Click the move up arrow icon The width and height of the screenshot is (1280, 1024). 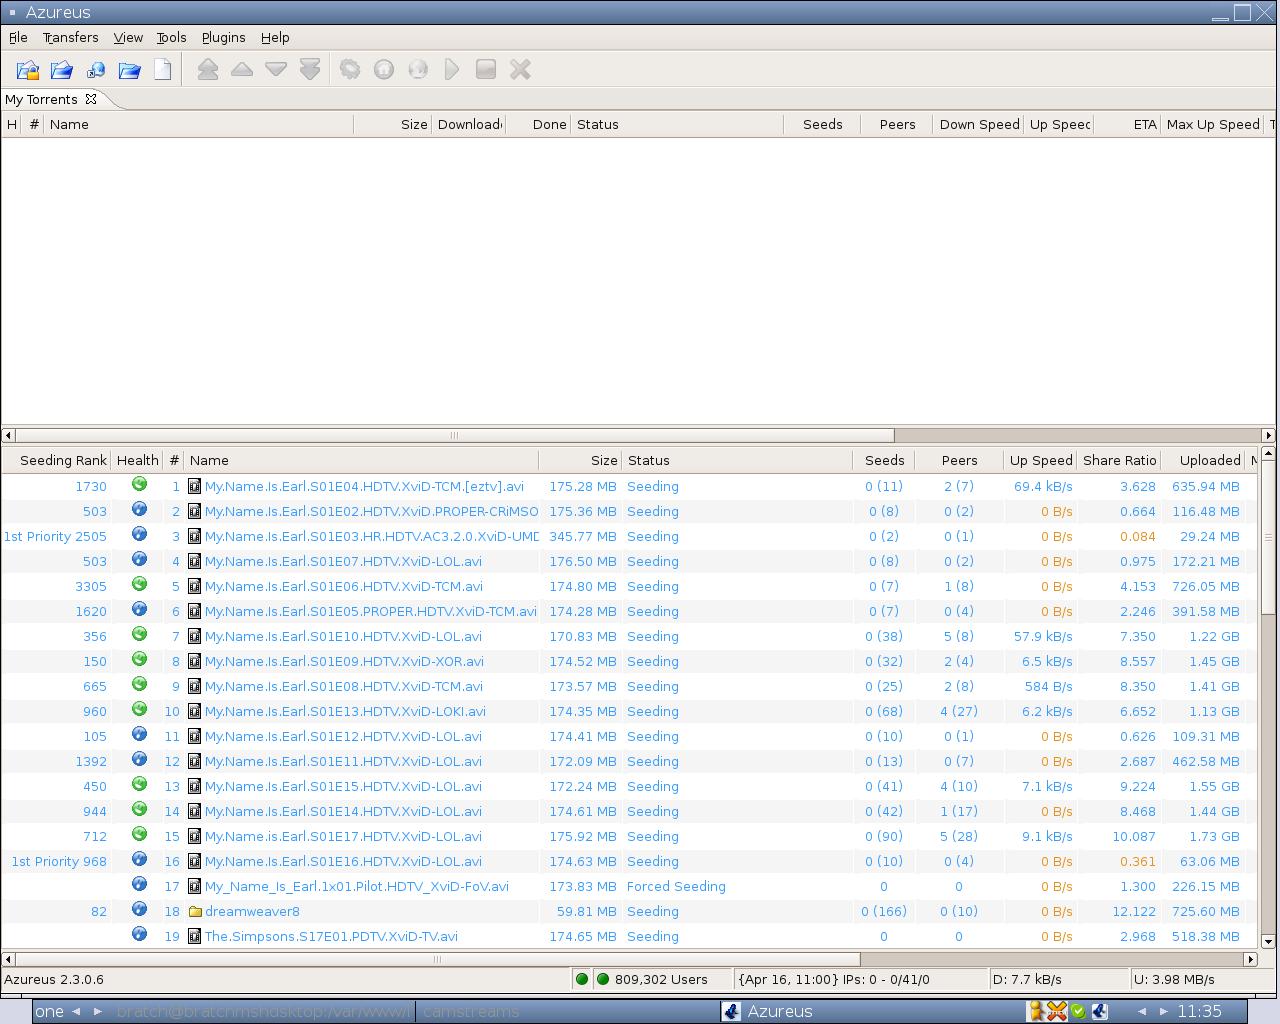tap(242, 70)
